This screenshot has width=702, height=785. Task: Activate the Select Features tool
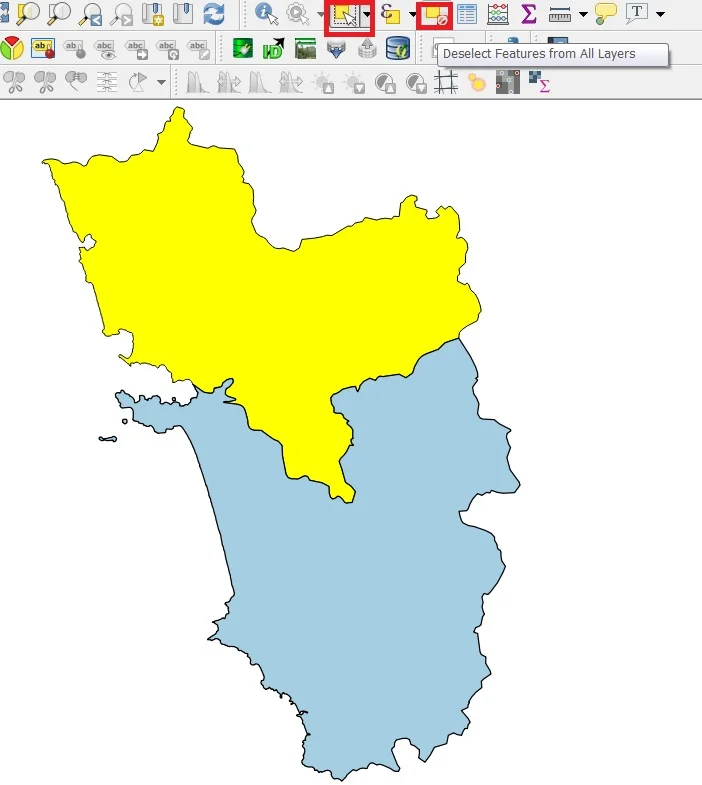(344, 15)
